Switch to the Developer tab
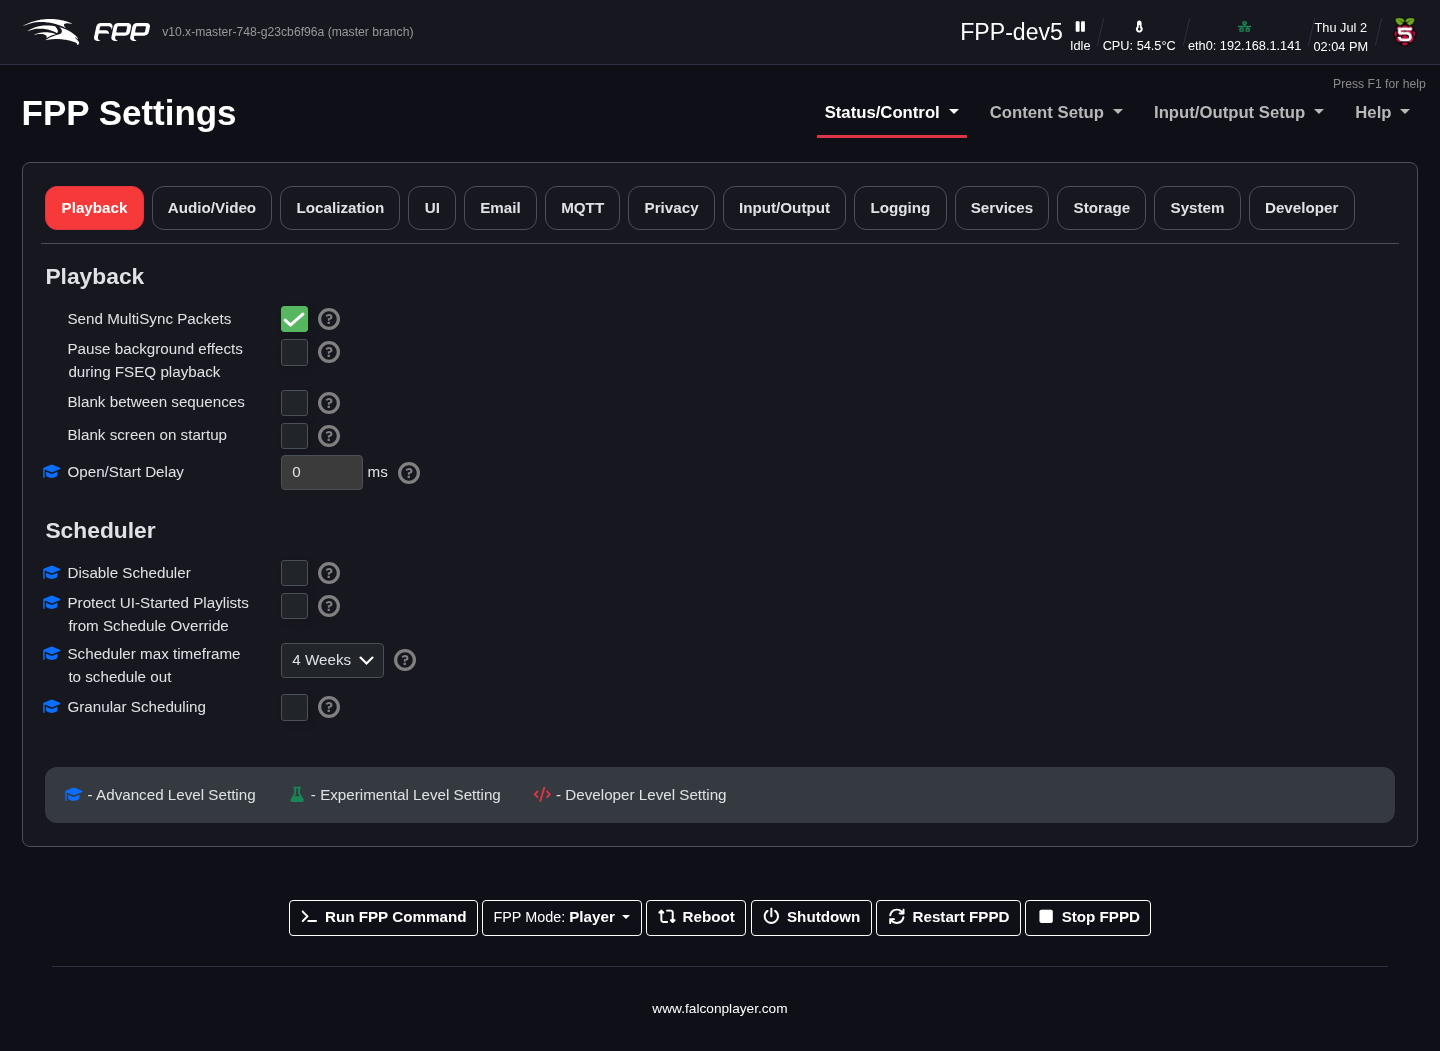Image resolution: width=1440 pixels, height=1051 pixels. click(x=1301, y=208)
